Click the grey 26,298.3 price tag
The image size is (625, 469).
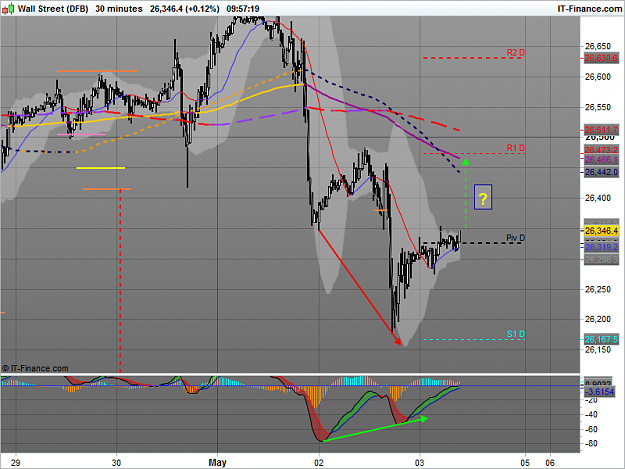click(601, 260)
